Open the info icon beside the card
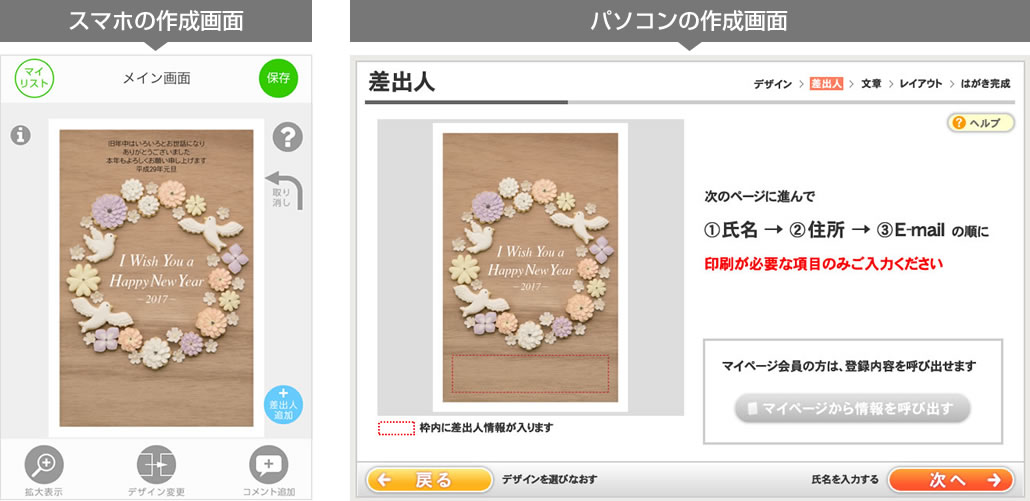 [21, 135]
